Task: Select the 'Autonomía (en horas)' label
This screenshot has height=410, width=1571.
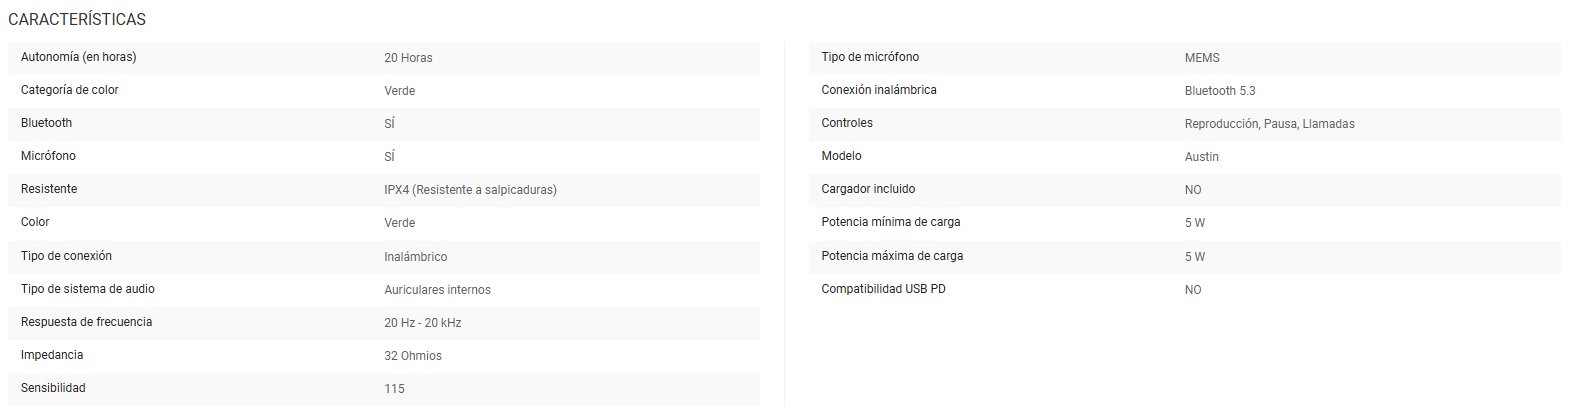Action: [x=78, y=57]
